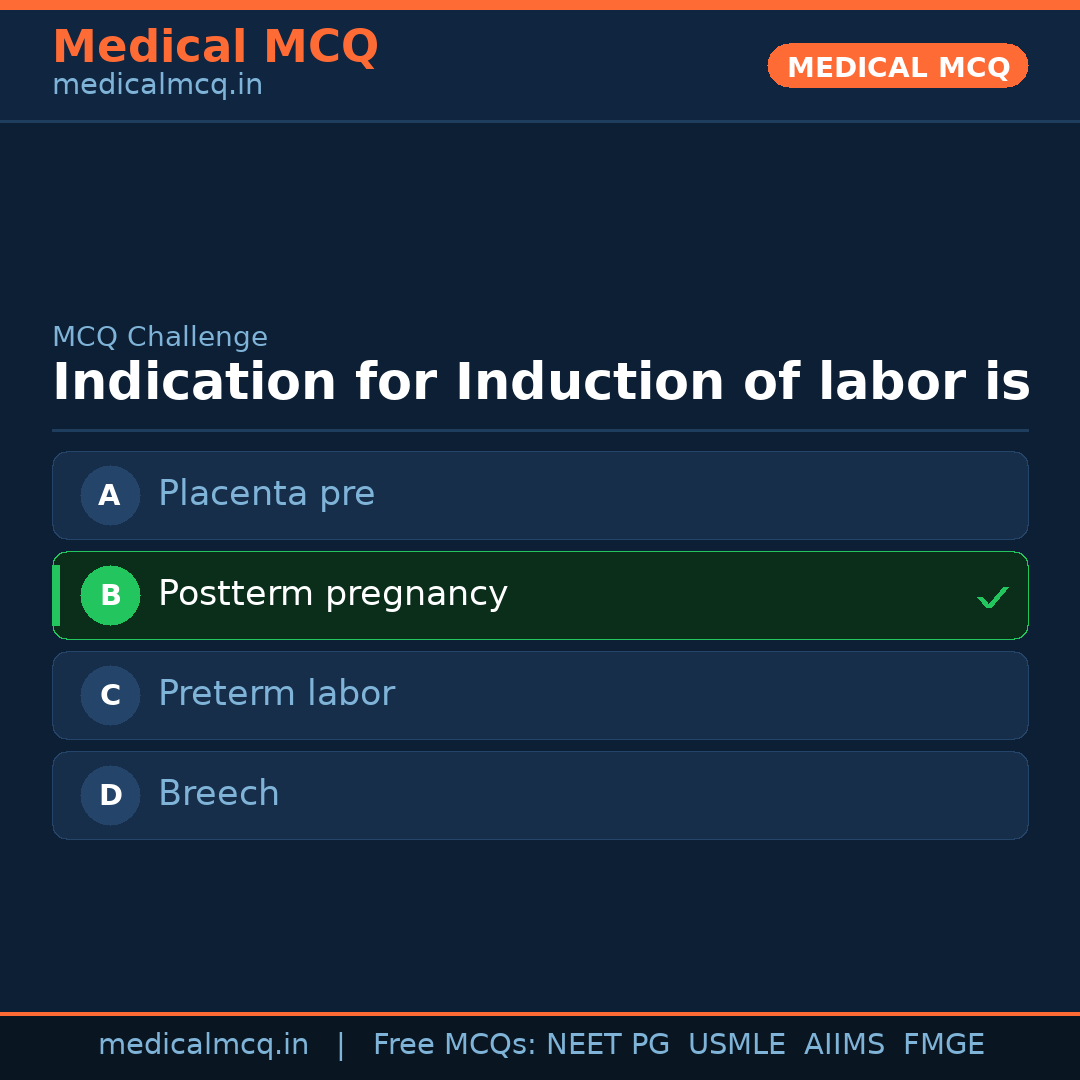Click the letter A option badge

(x=110, y=495)
